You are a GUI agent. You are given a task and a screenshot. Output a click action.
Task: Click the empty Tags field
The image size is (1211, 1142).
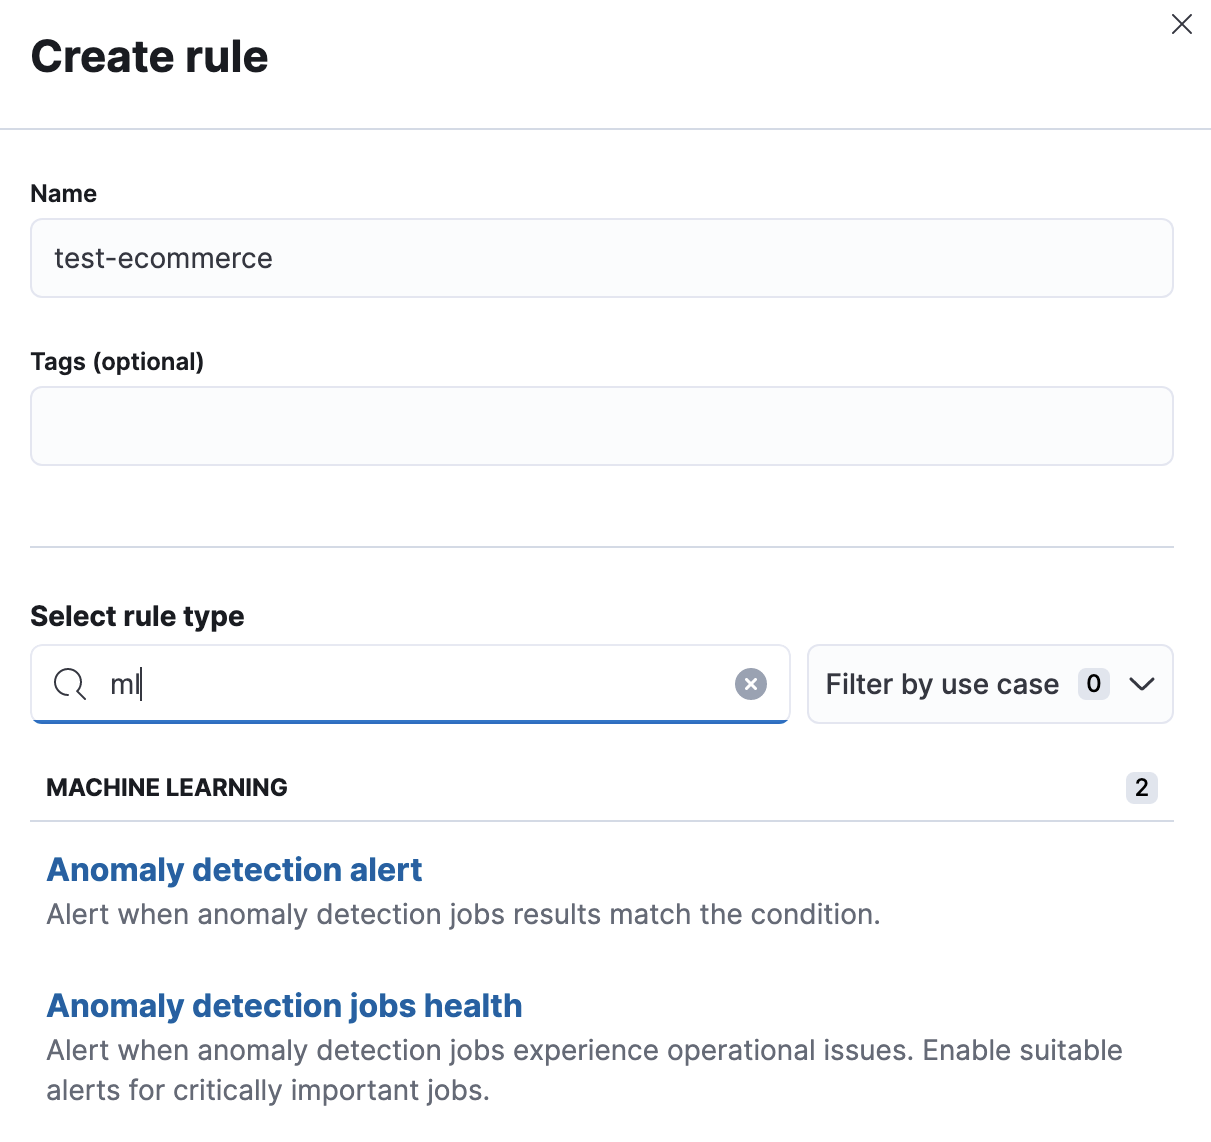point(600,426)
